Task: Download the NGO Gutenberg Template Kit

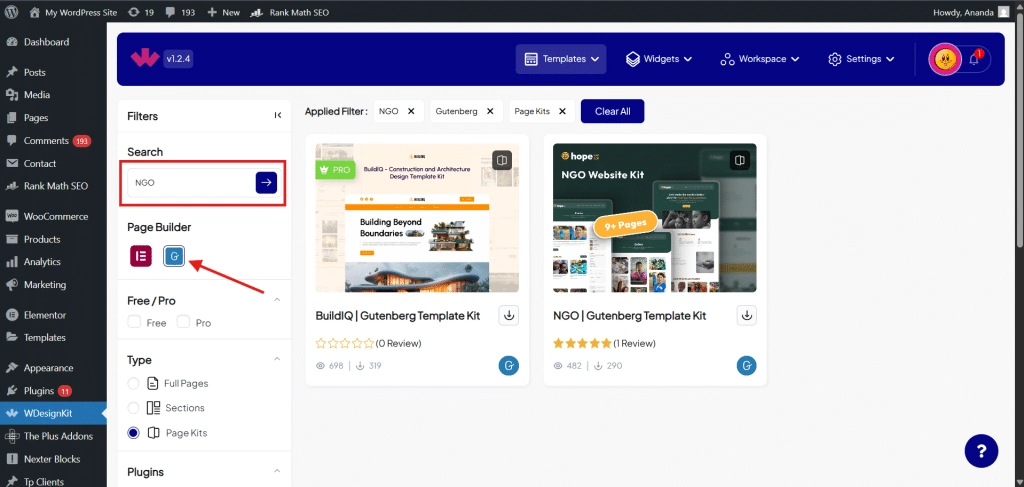Action: (x=747, y=315)
